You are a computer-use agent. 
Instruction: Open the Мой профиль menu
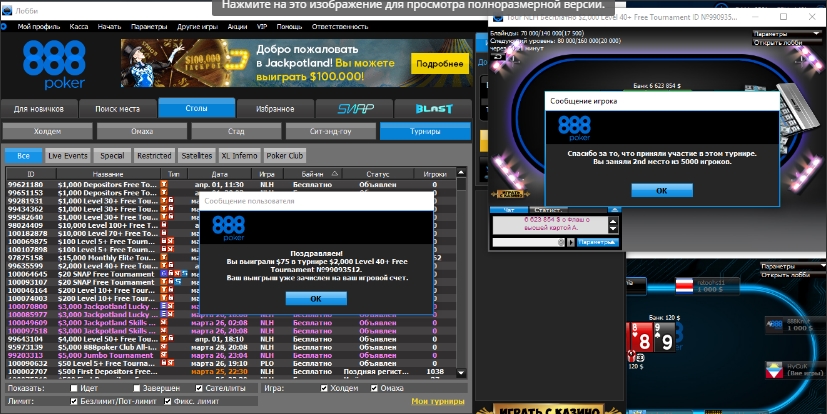pos(39,26)
